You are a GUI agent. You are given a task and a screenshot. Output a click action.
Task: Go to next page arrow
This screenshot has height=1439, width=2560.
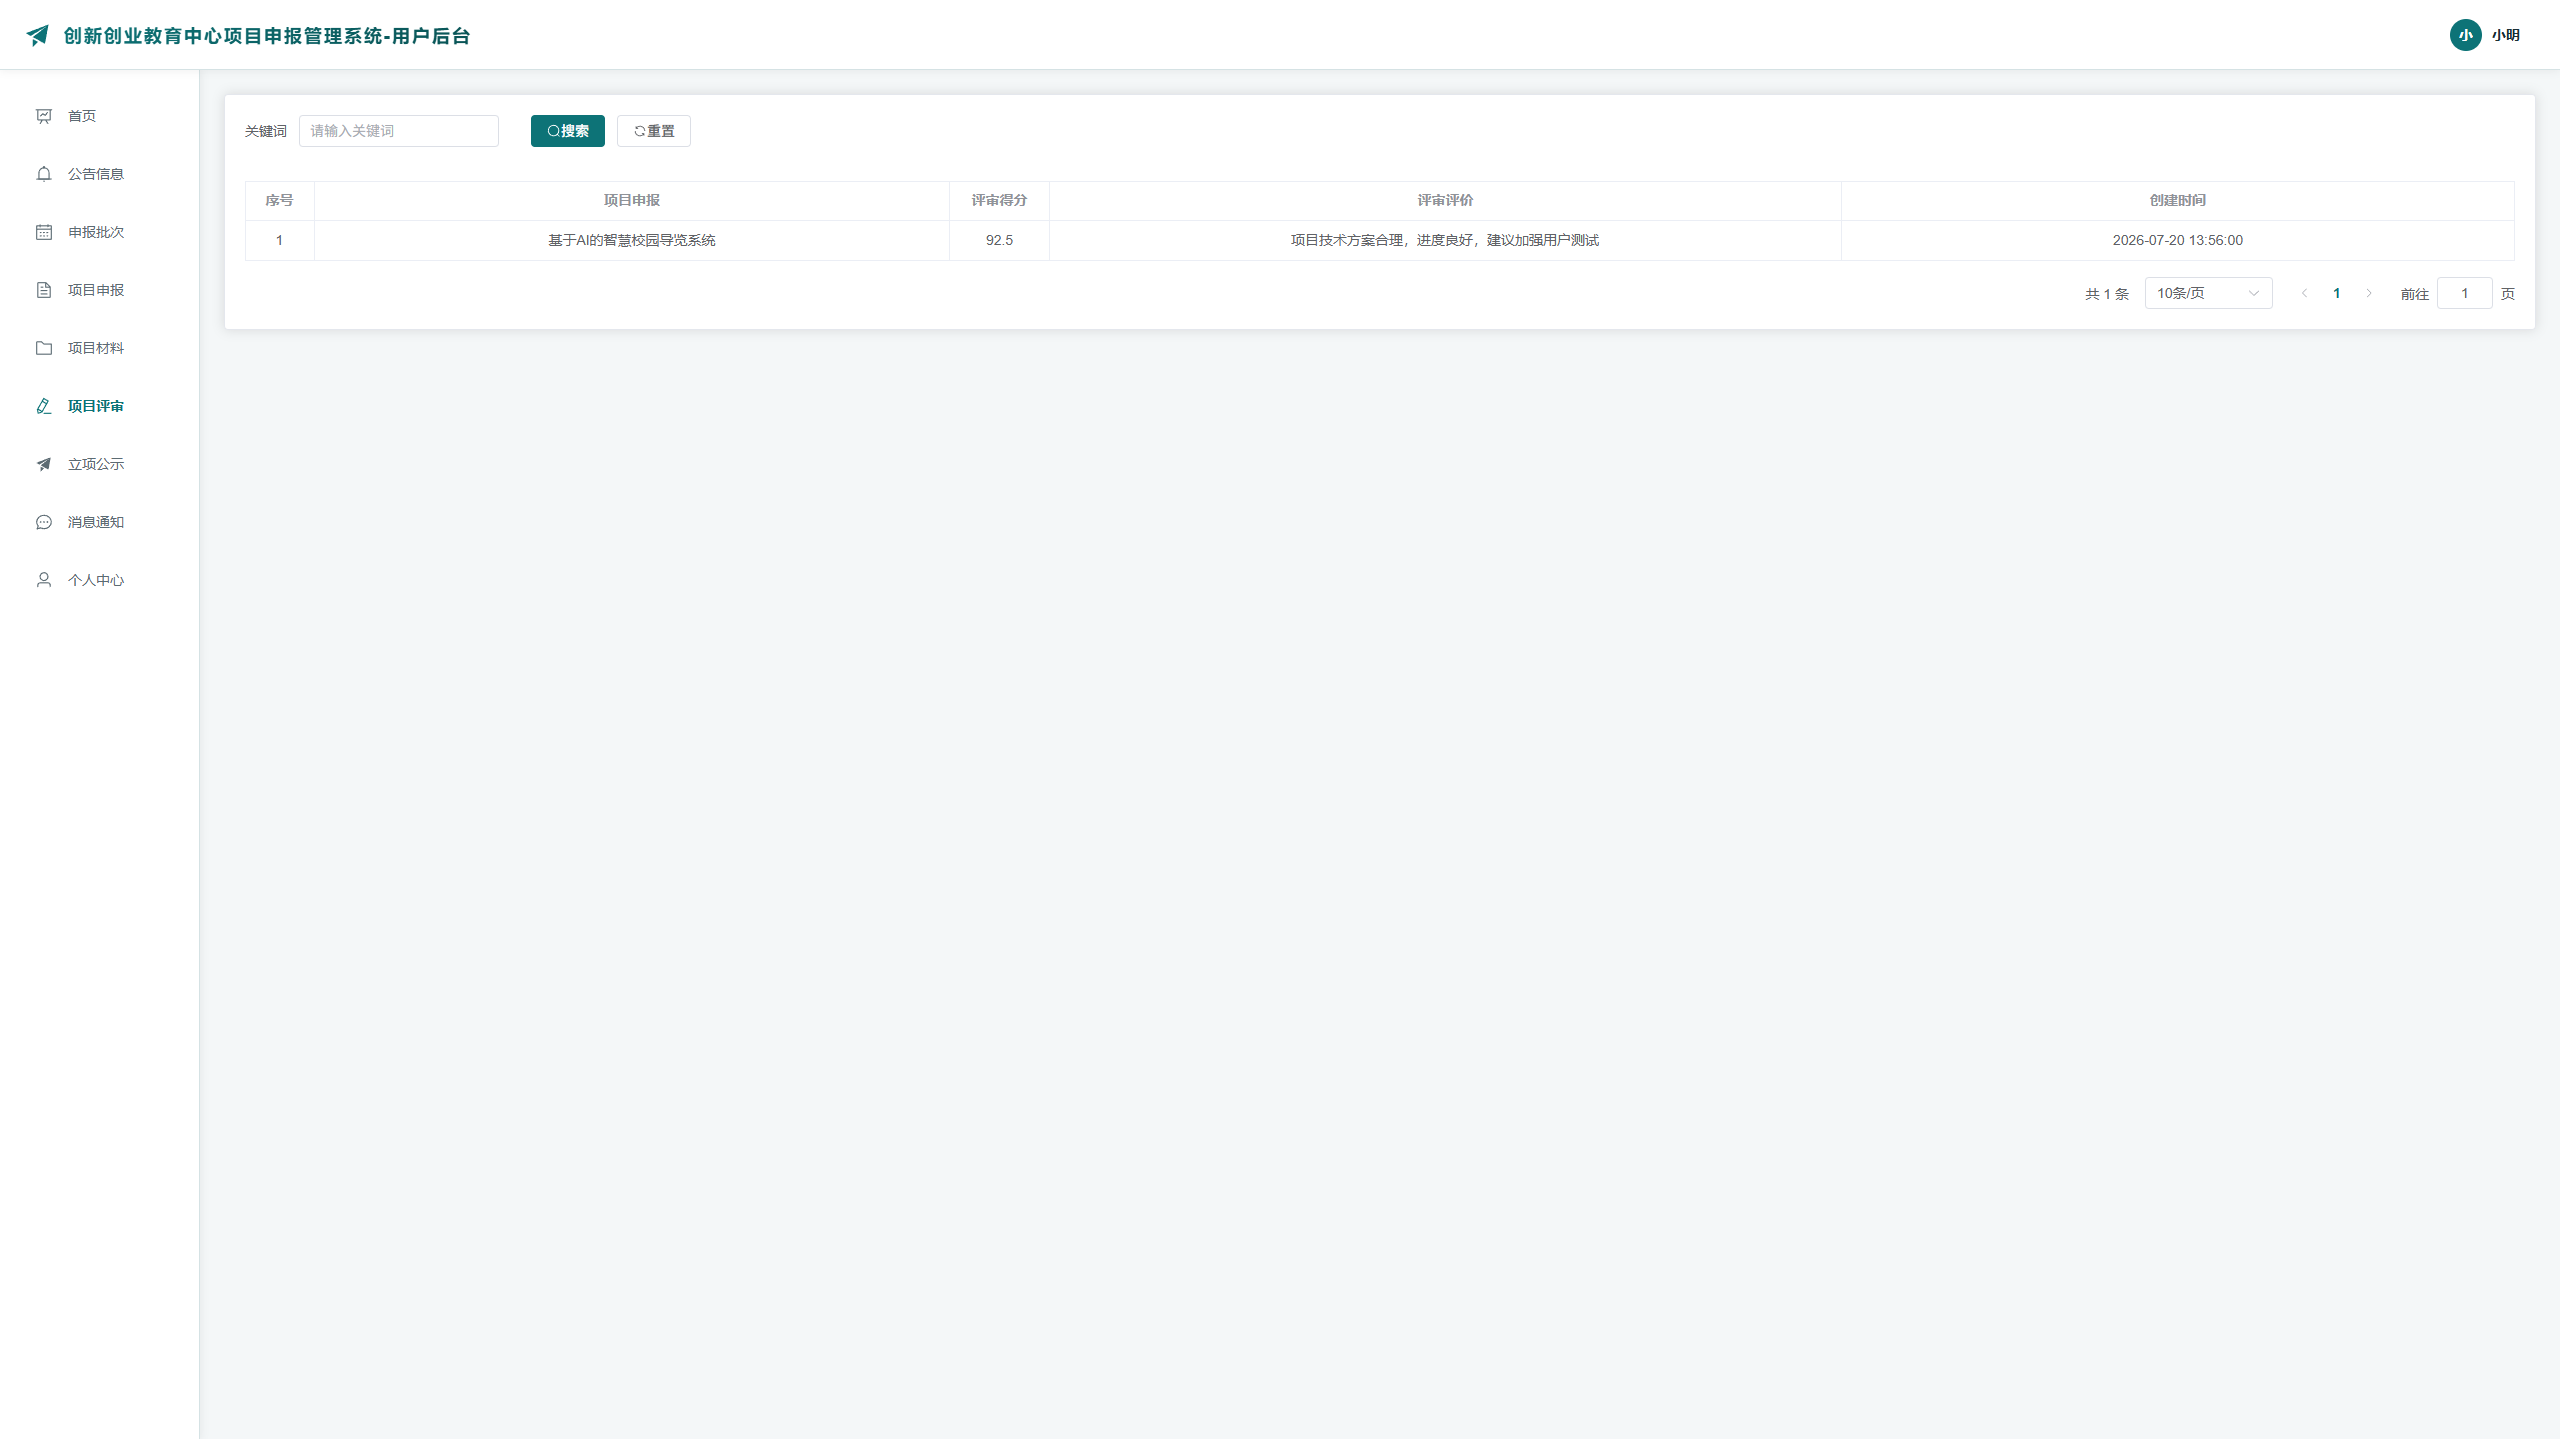[2369, 293]
